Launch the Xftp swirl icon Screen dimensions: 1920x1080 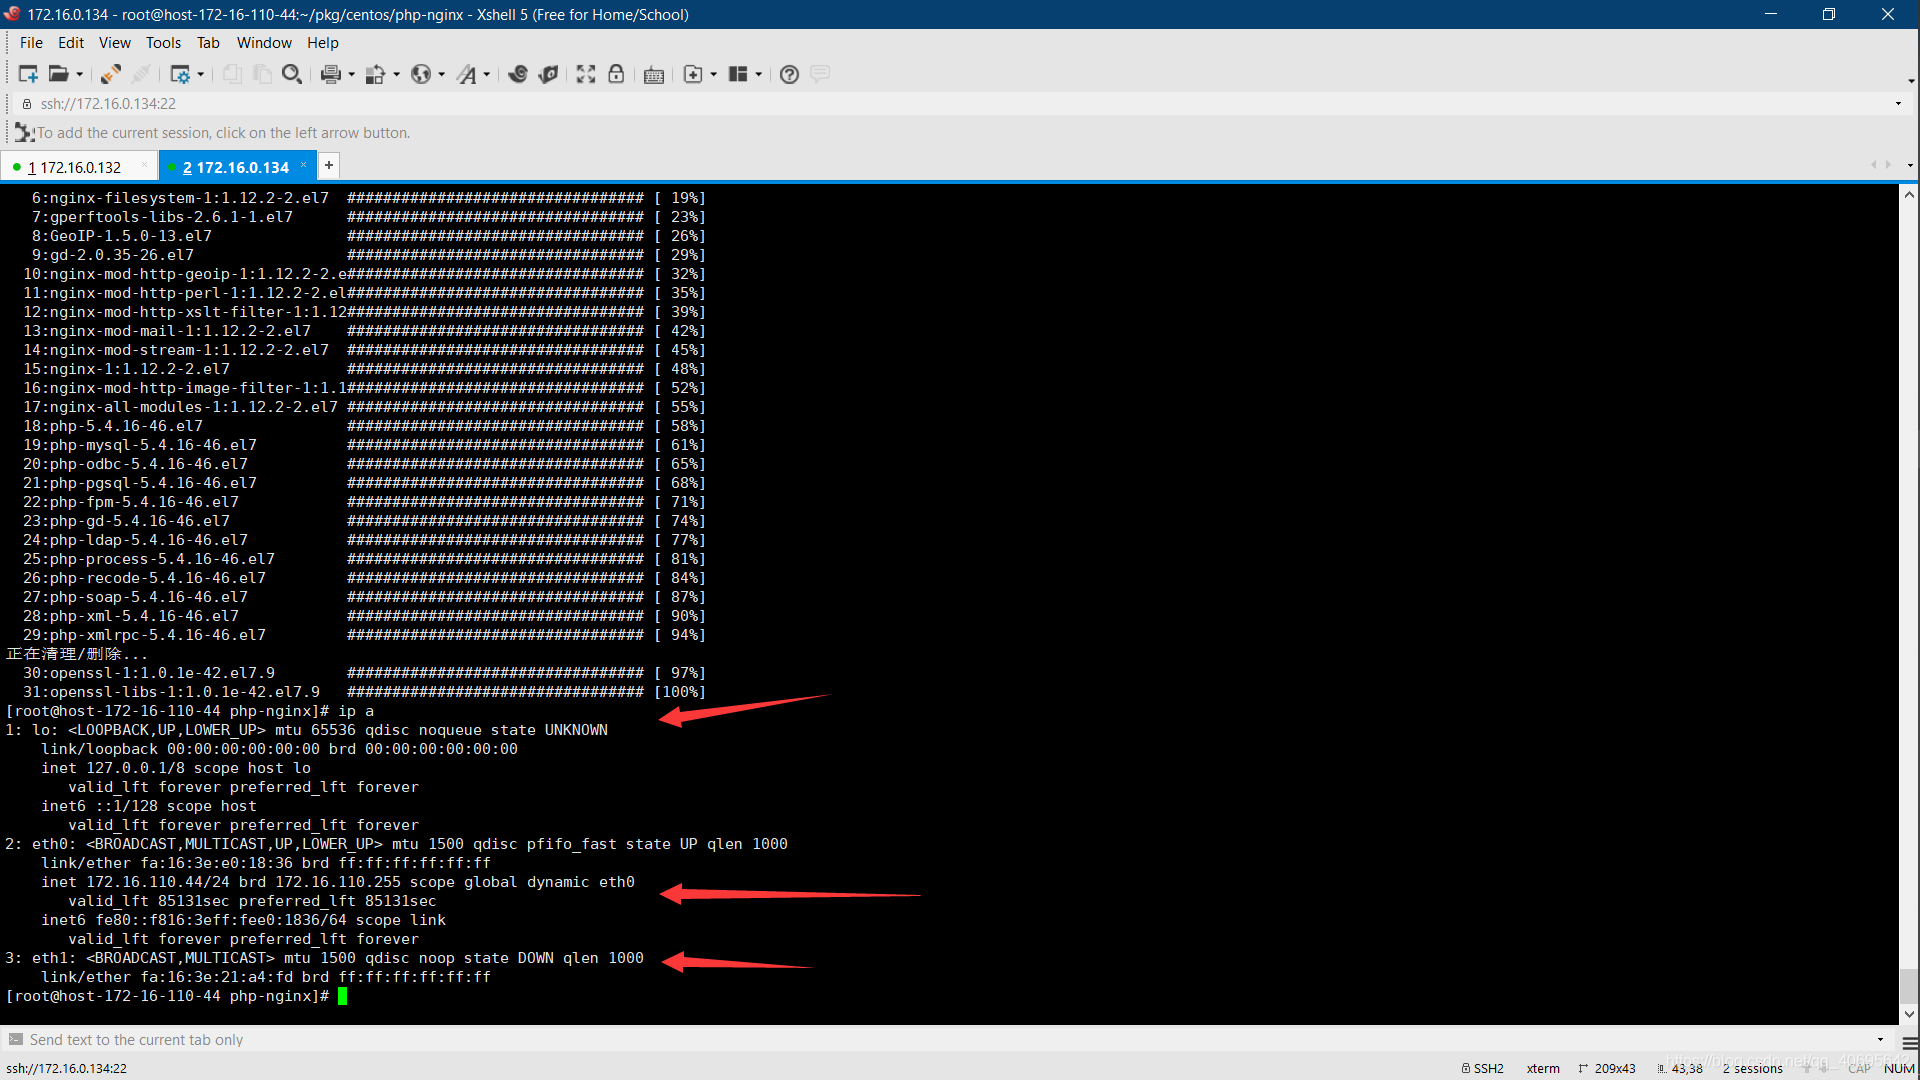point(518,74)
